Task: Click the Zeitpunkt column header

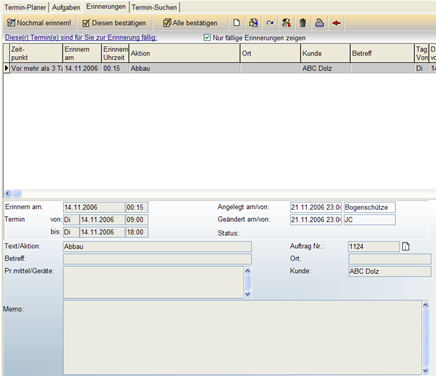Action: tap(36, 53)
